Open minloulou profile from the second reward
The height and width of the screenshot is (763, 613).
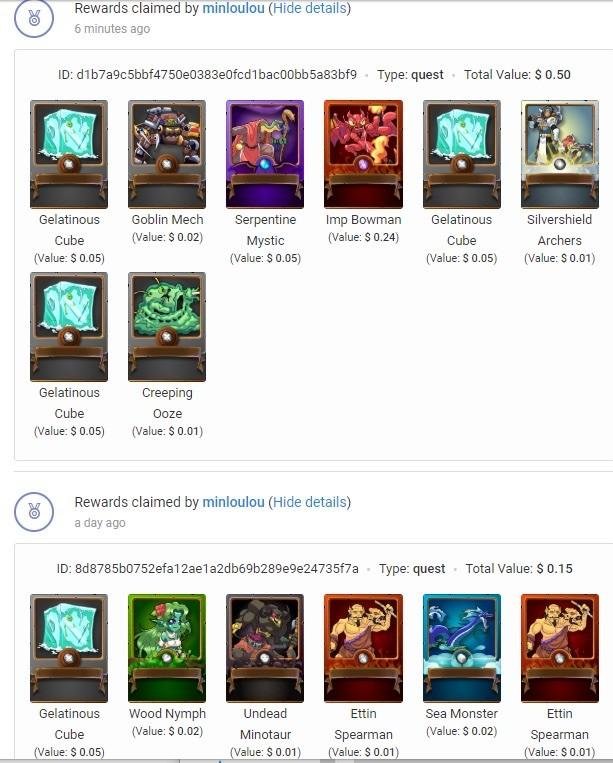click(x=234, y=502)
